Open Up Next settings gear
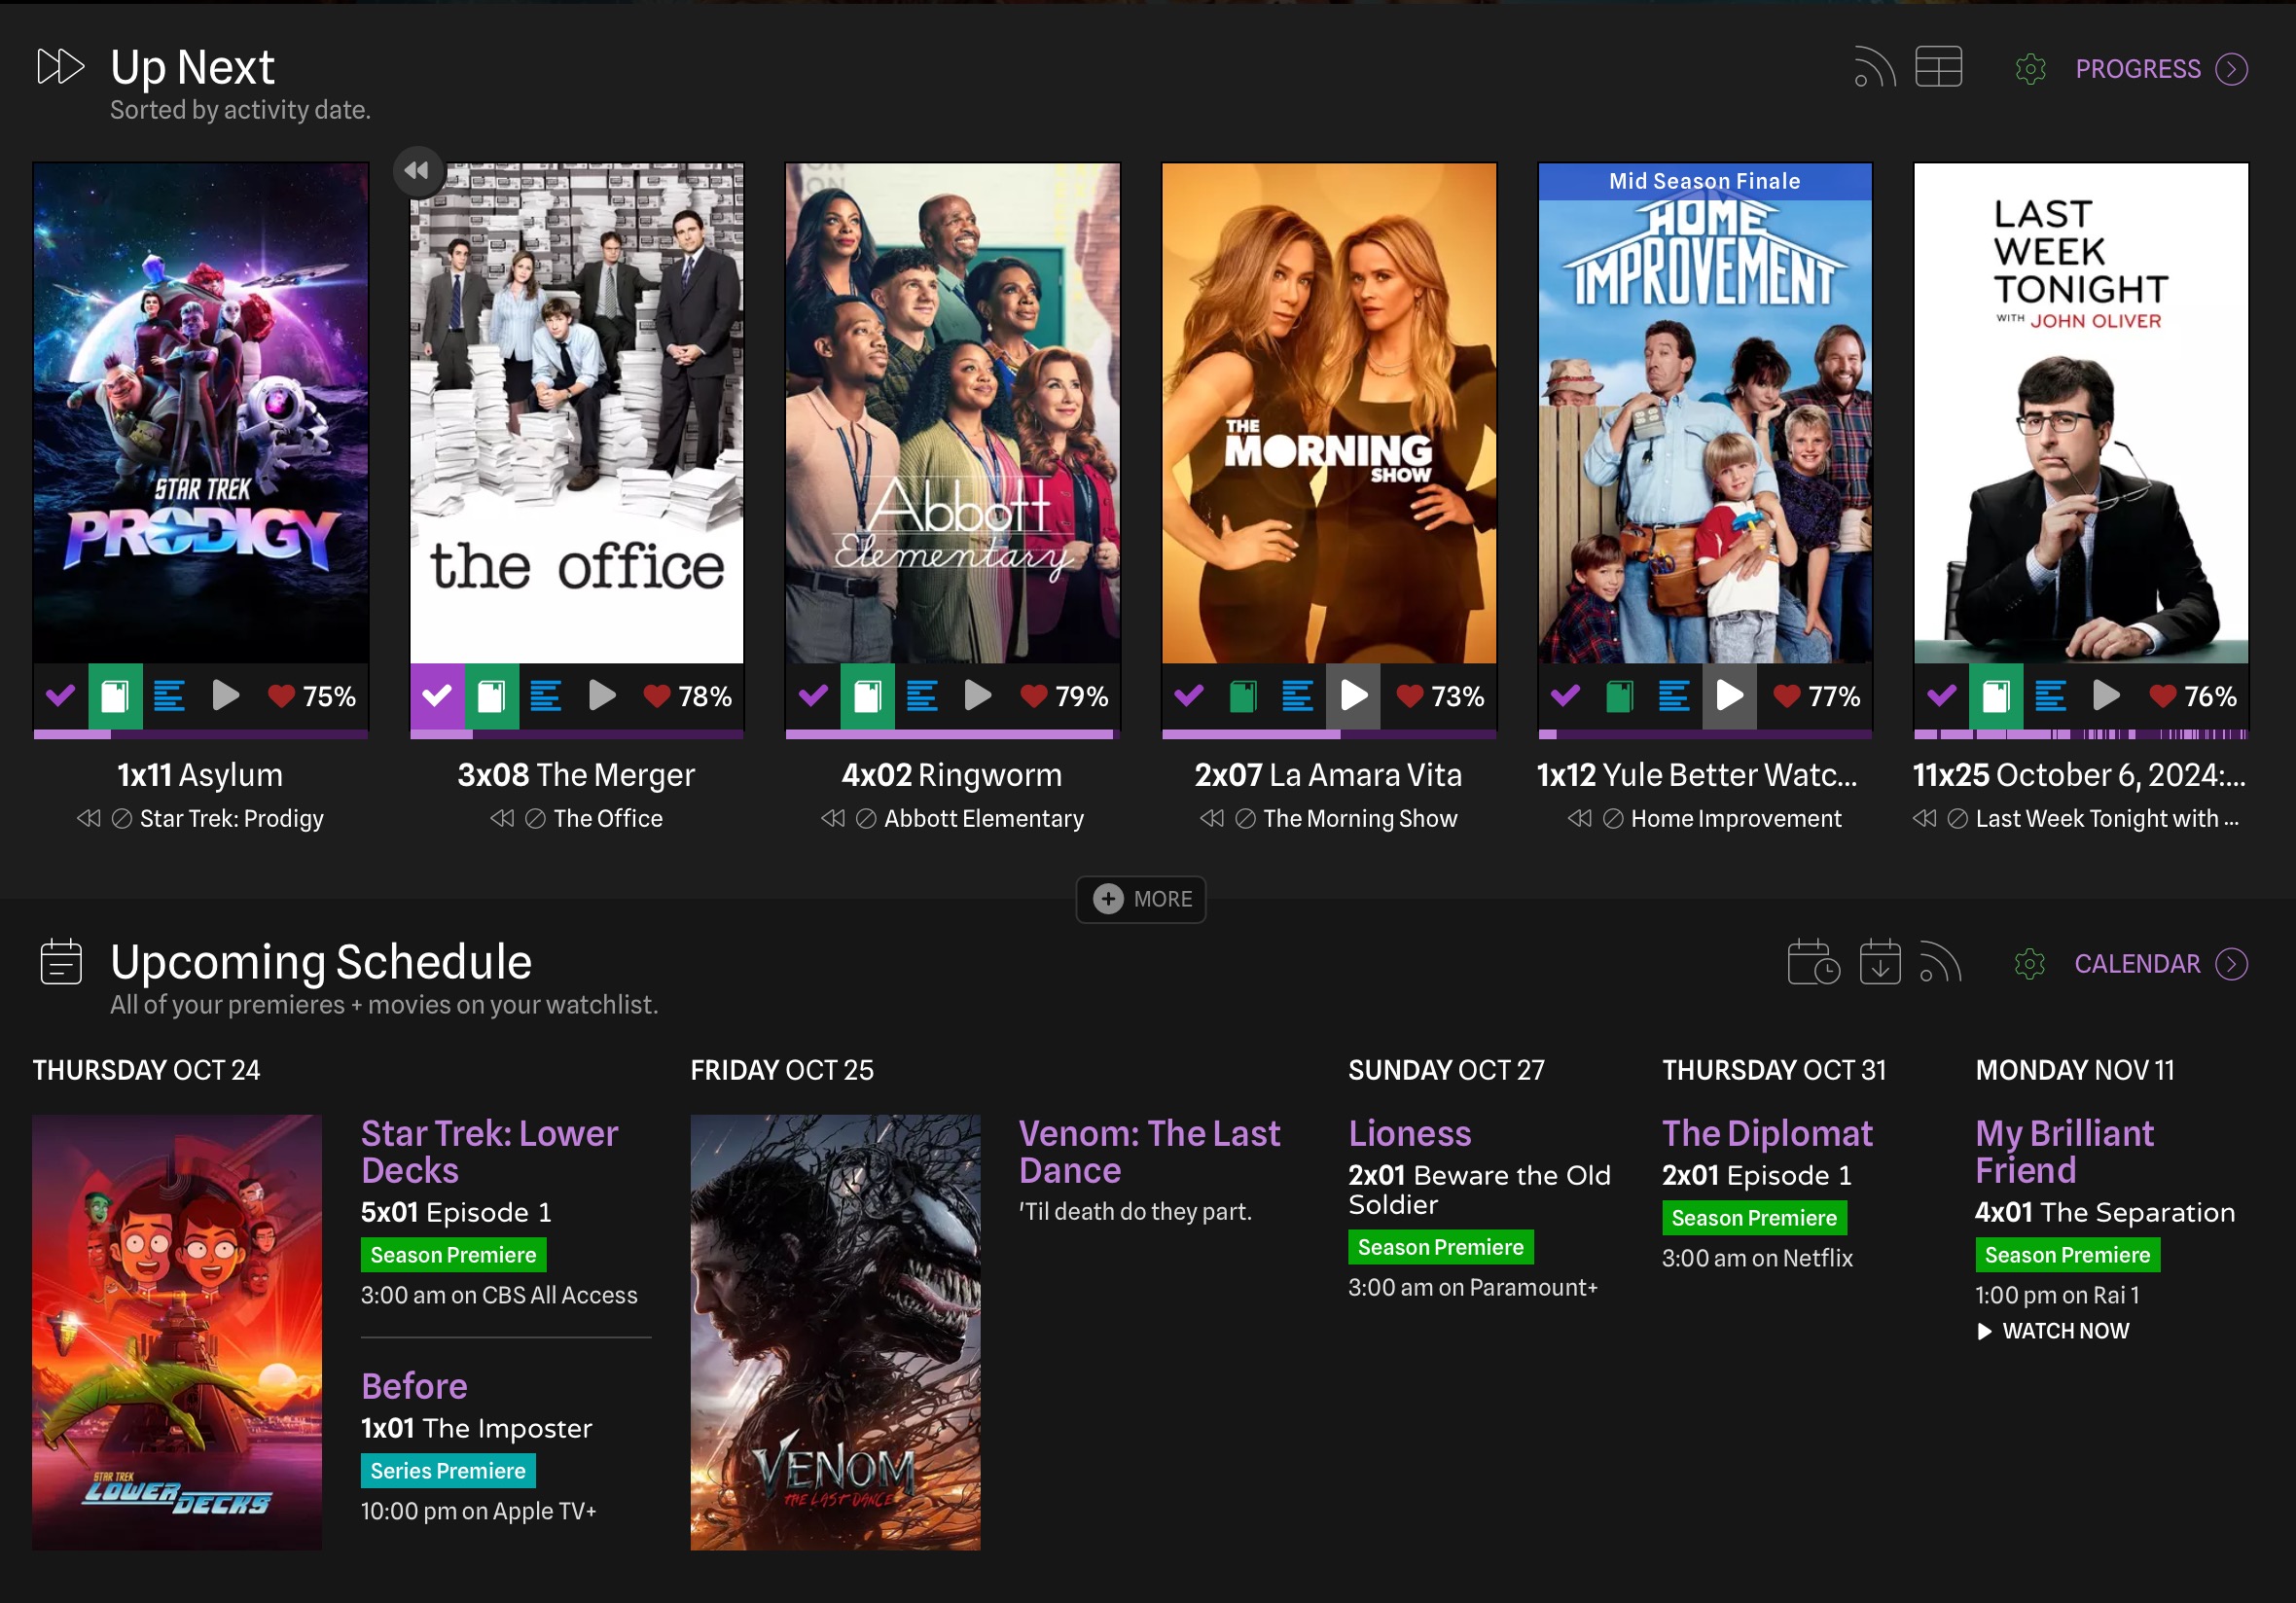 pyautogui.click(x=2030, y=69)
